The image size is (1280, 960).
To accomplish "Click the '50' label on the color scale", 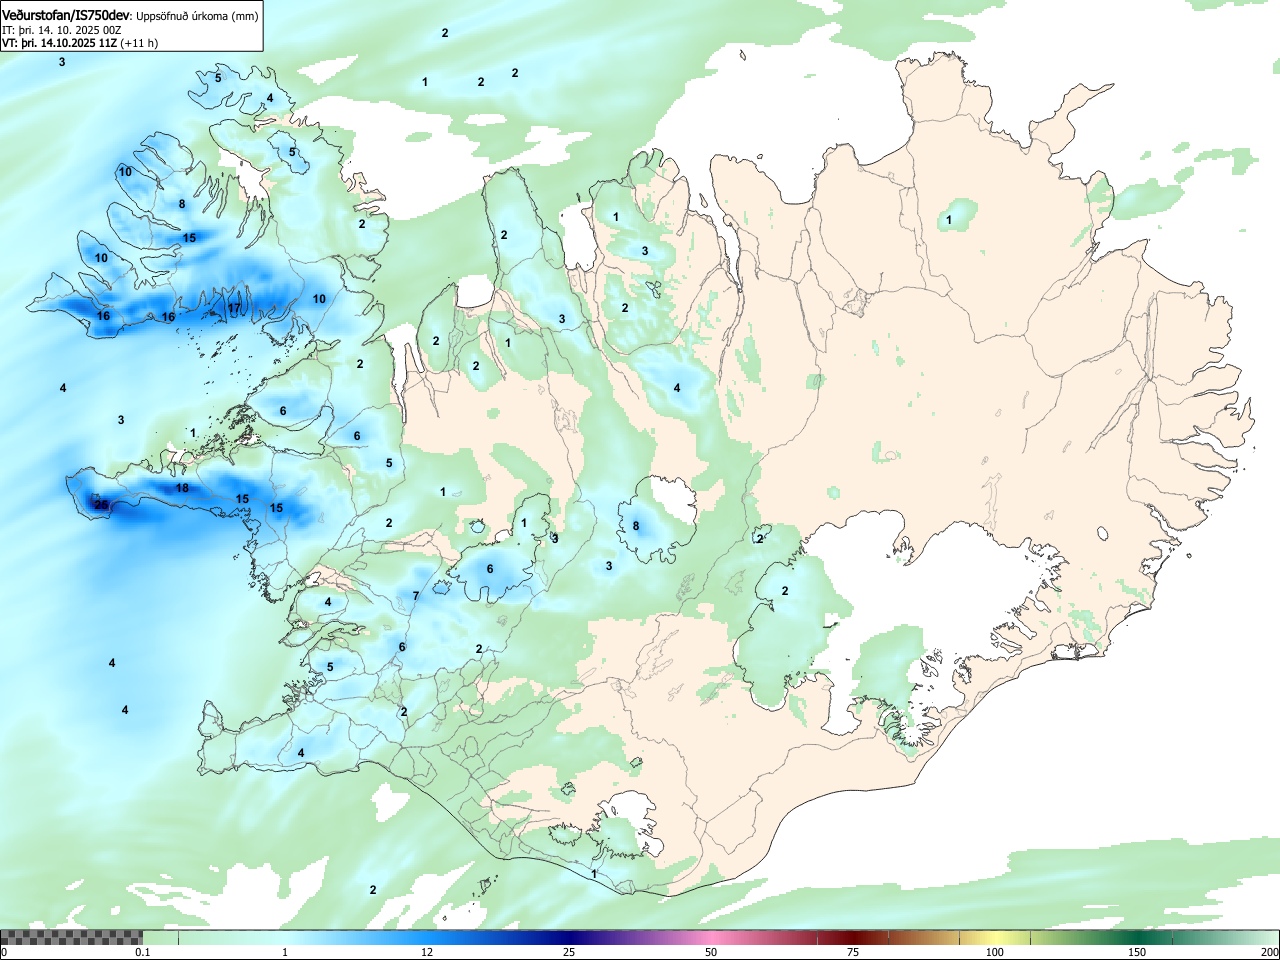I will (x=711, y=952).
